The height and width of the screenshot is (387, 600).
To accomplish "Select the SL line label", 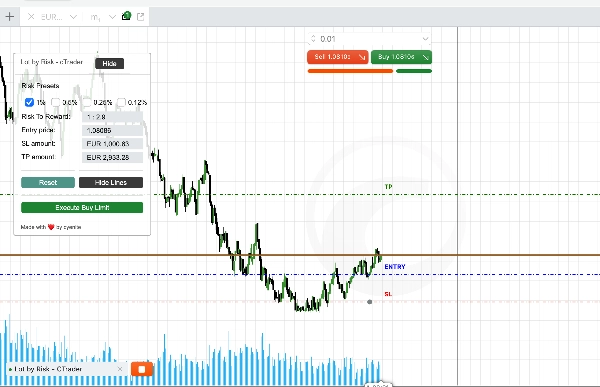I will tap(388, 294).
